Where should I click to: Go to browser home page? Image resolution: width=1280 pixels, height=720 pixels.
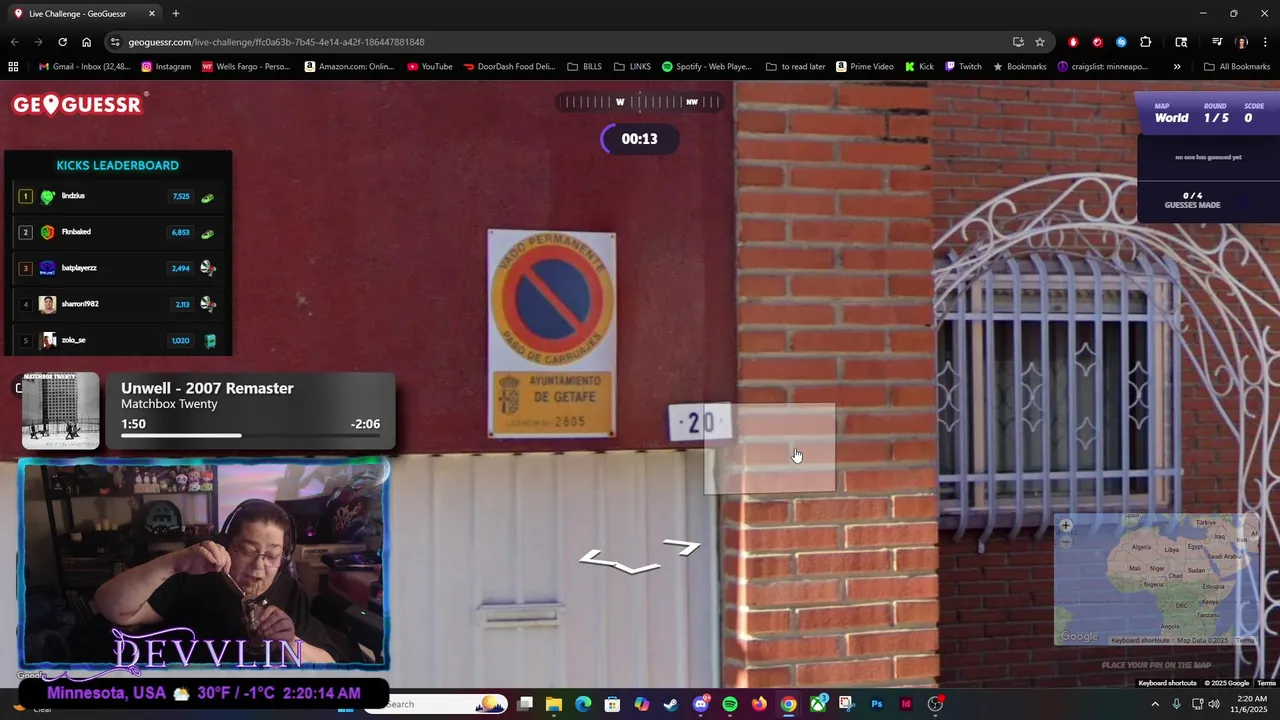(86, 42)
